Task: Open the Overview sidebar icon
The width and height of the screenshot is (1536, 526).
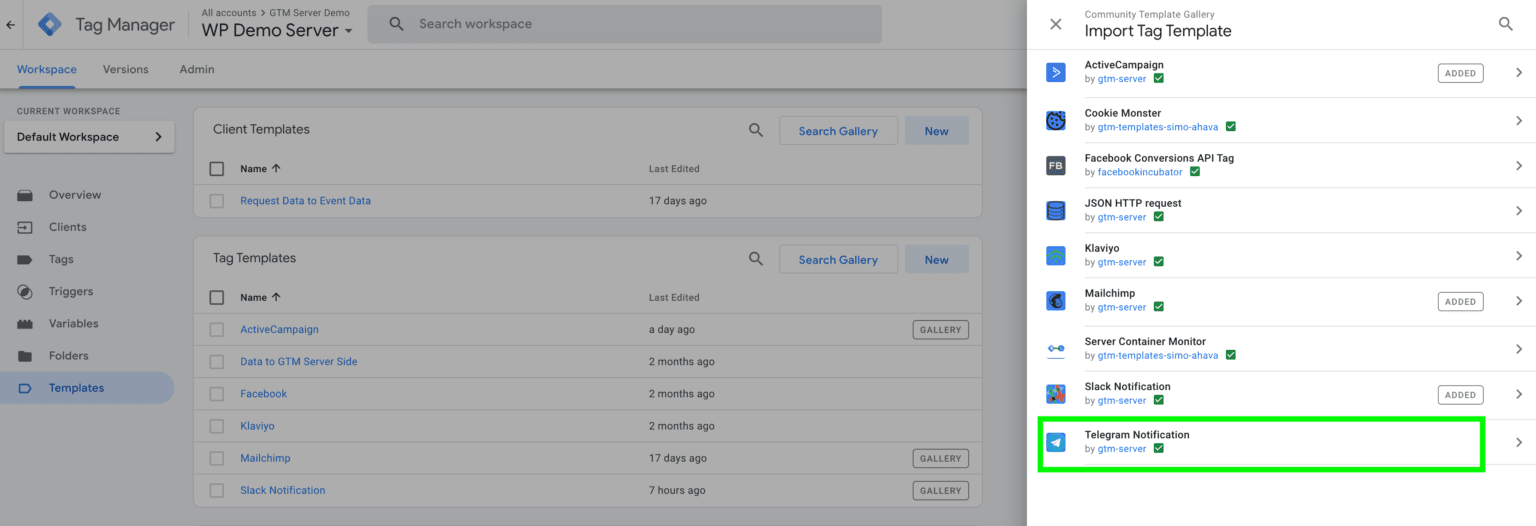Action: click(25, 195)
